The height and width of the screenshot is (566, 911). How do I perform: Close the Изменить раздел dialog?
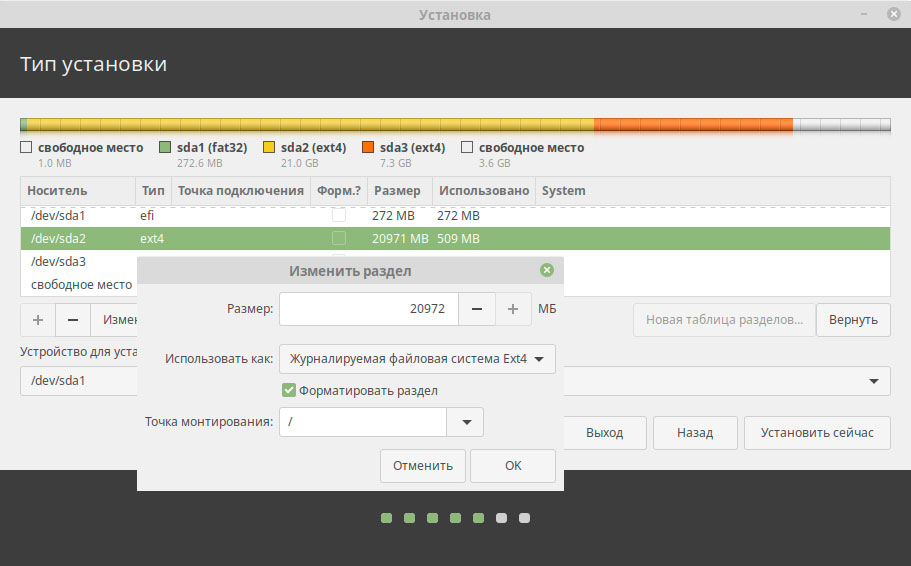coord(547,270)
